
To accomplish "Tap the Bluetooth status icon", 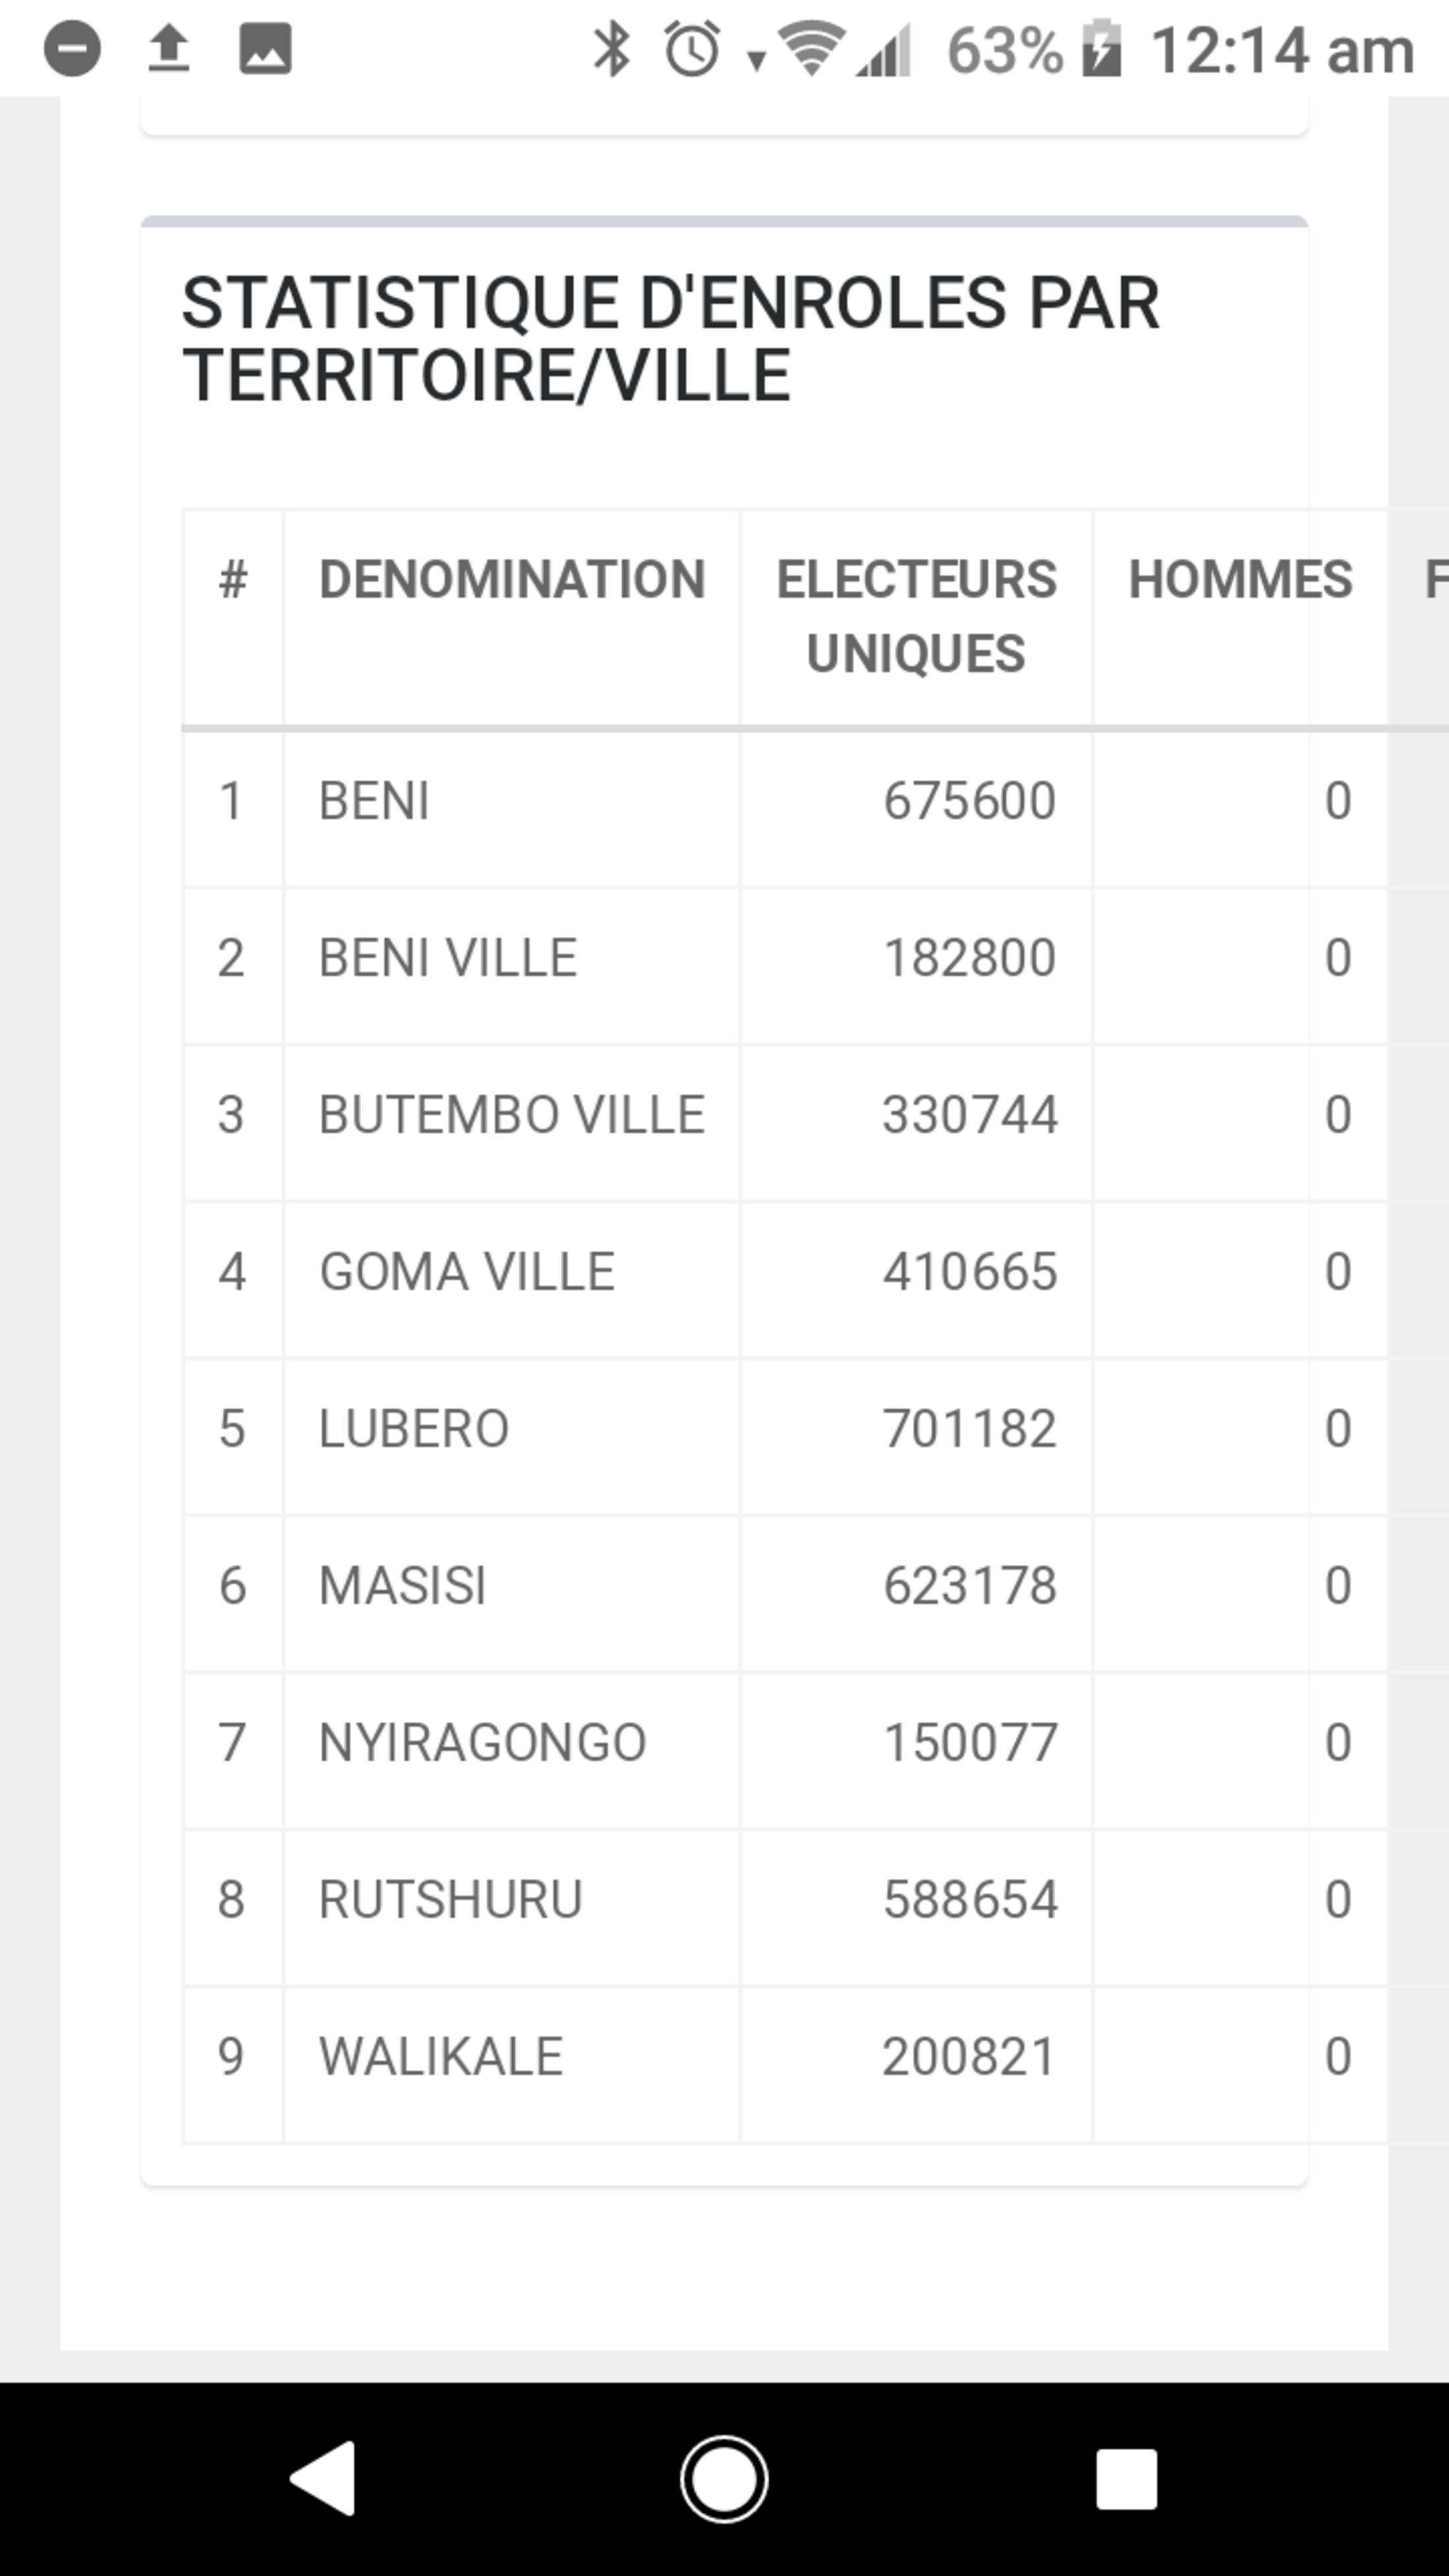I will click(x=612, y=48).
